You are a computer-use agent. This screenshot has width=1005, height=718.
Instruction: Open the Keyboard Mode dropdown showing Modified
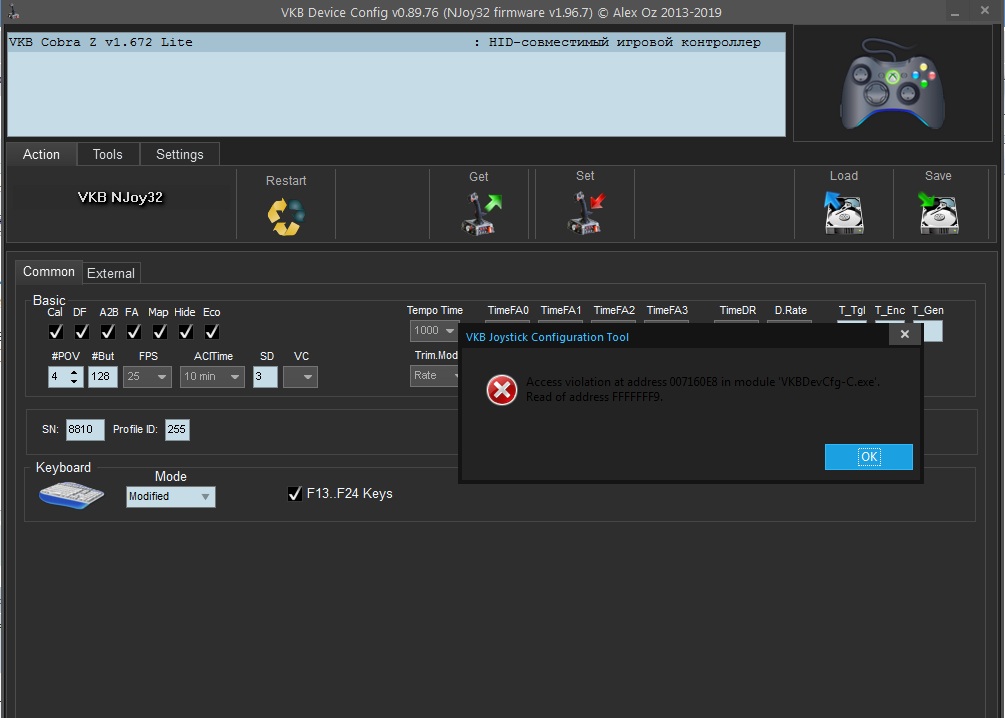pos(170,497)
